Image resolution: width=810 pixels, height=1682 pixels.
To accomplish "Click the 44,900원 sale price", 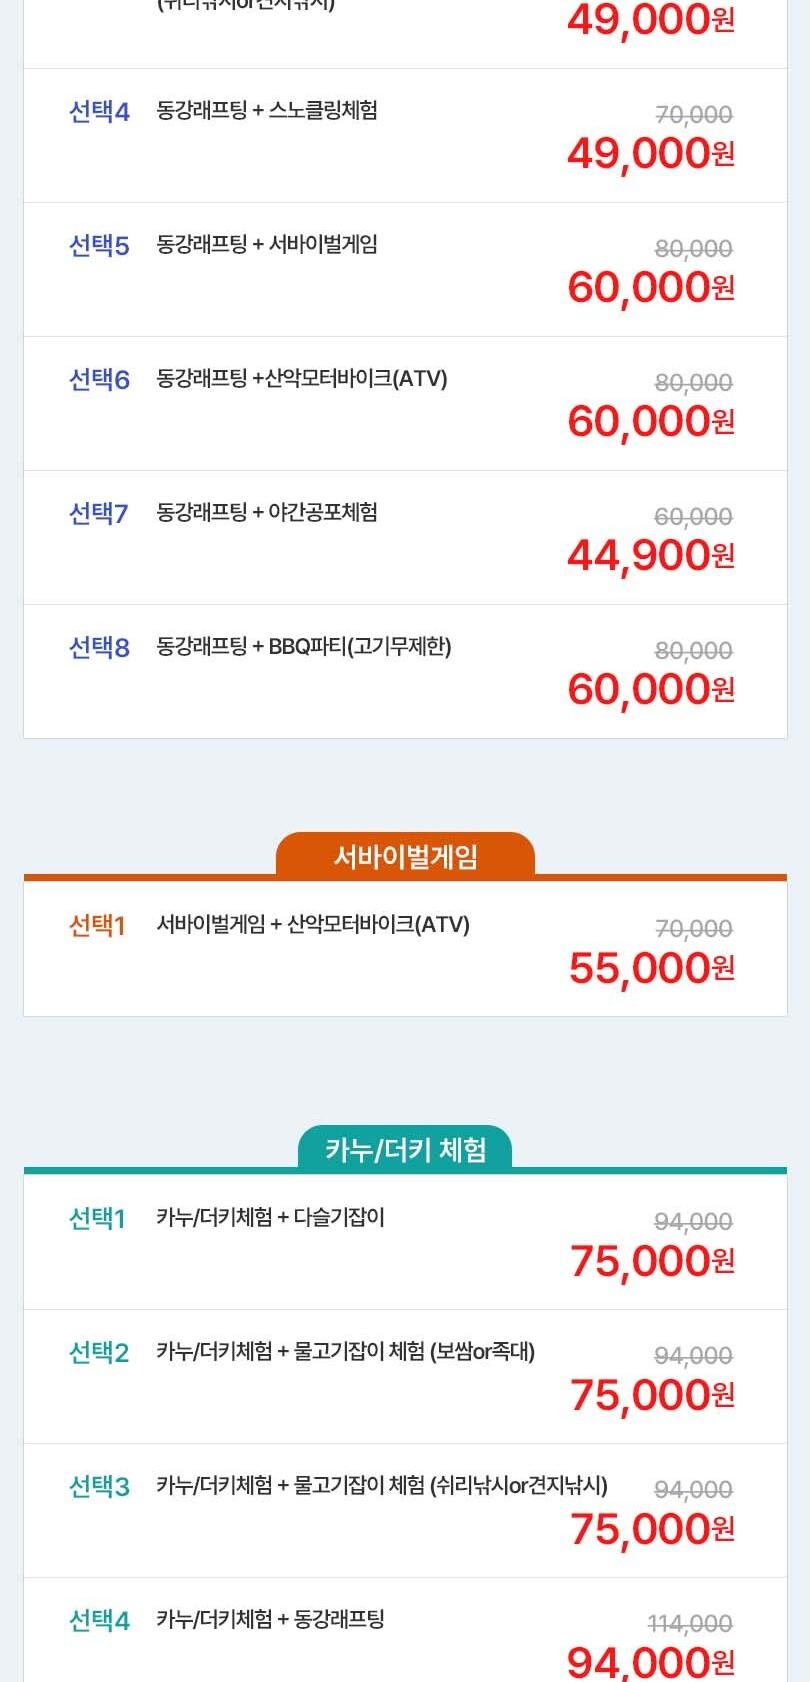I will pos(650,555).
